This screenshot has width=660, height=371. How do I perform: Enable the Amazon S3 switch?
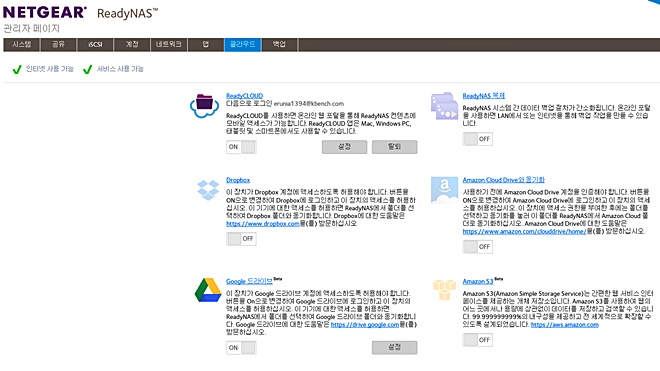[x=477, y=340]
